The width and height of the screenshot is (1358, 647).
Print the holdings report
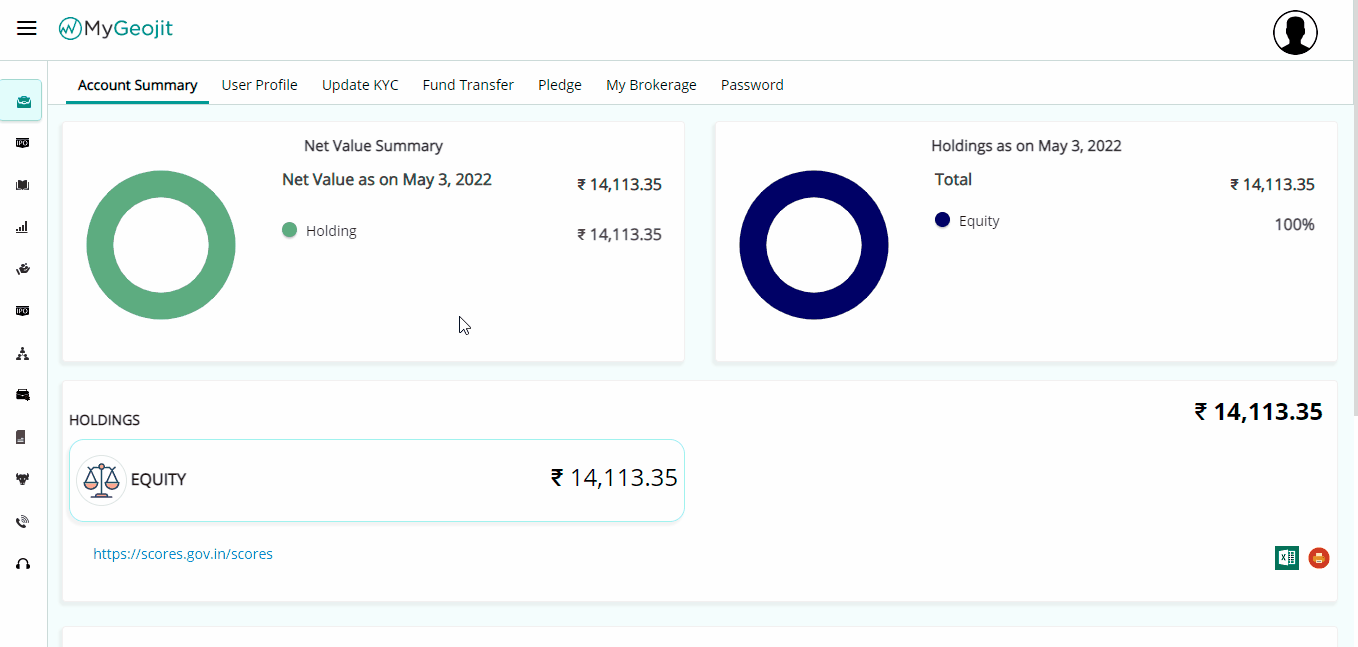click(x=1319, y=558)
